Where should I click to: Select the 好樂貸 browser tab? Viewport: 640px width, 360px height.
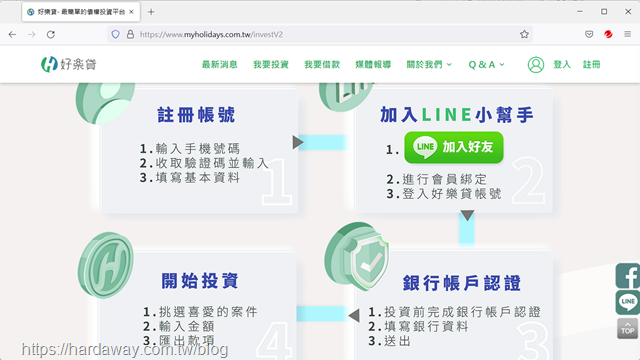(x=81, y=12)
